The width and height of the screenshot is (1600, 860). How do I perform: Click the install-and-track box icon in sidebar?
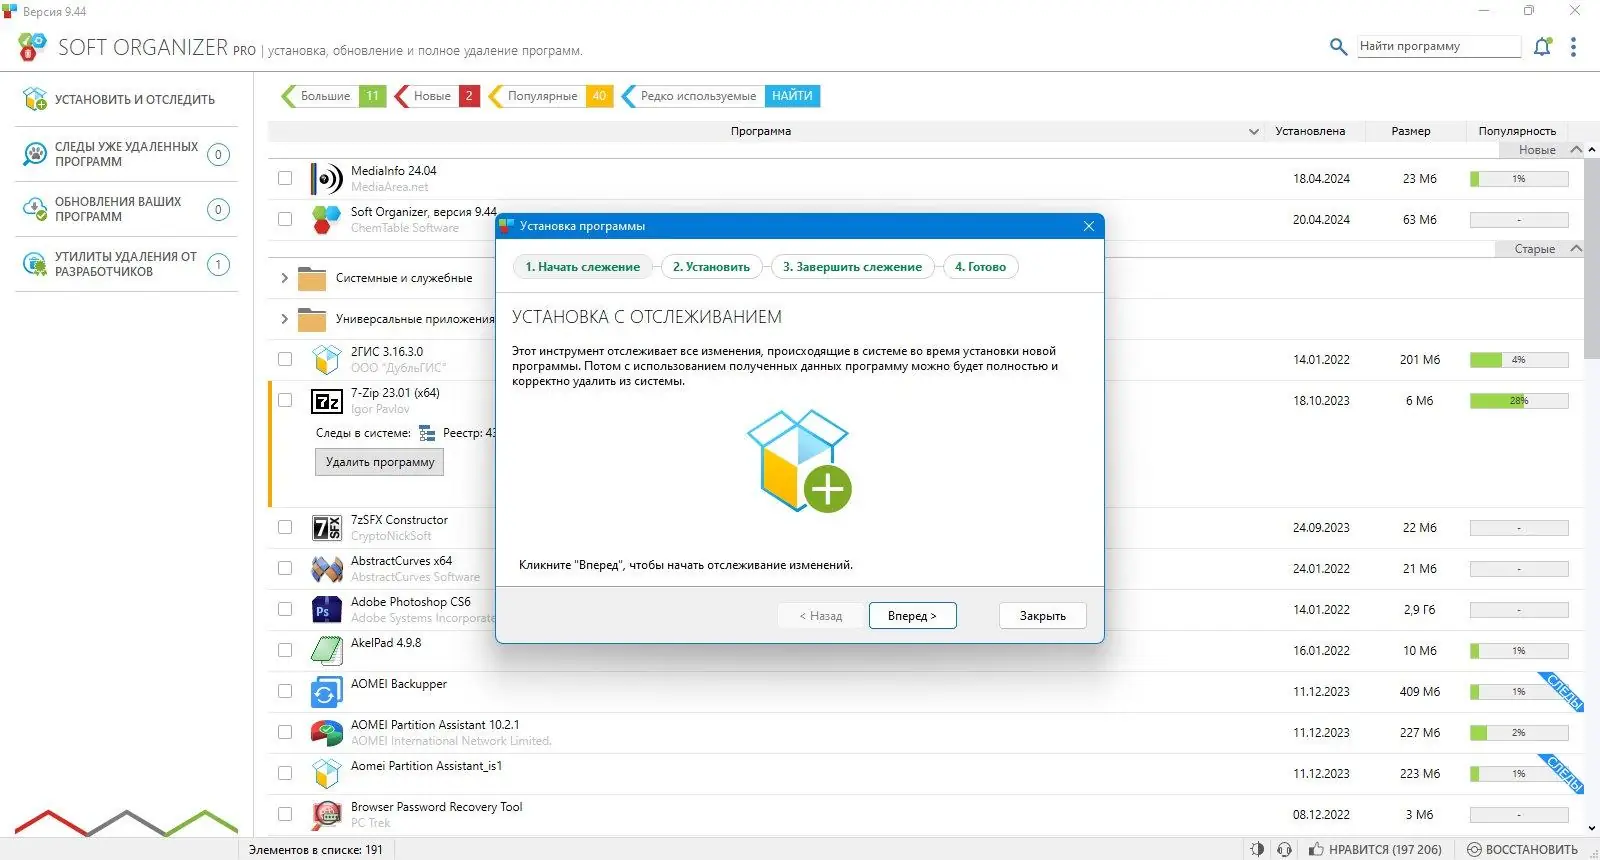tap(35, 99)
